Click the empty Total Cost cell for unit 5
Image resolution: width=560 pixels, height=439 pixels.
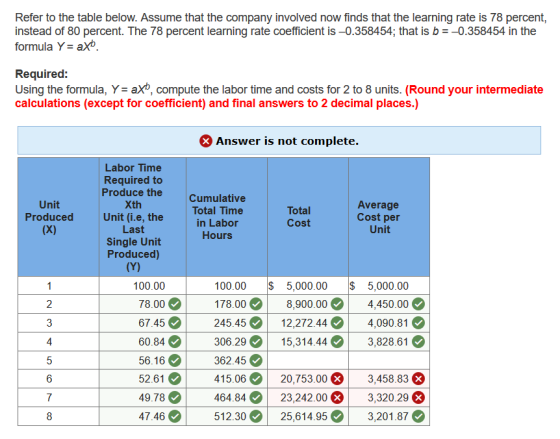(x=308, y=360)
